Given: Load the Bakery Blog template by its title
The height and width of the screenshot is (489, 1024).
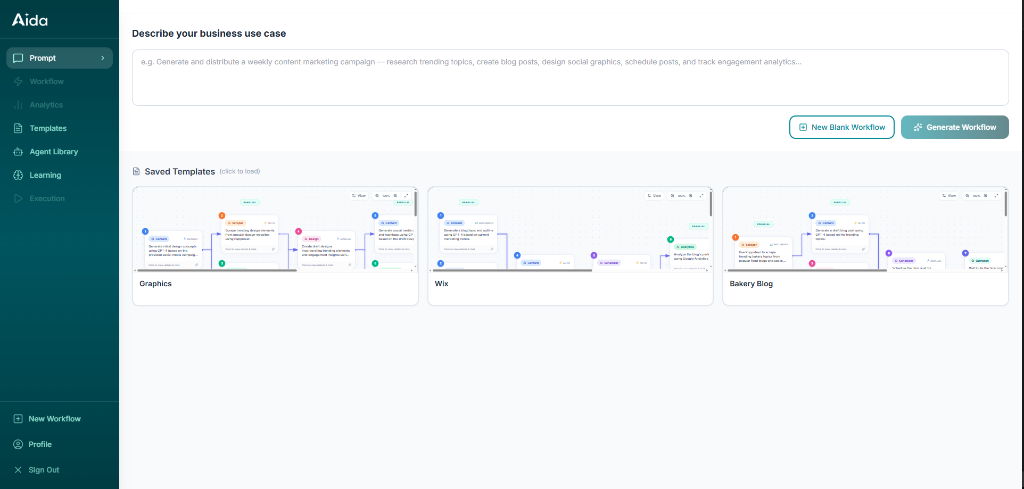Looking at the screenshot, I should tap(751, 284).
